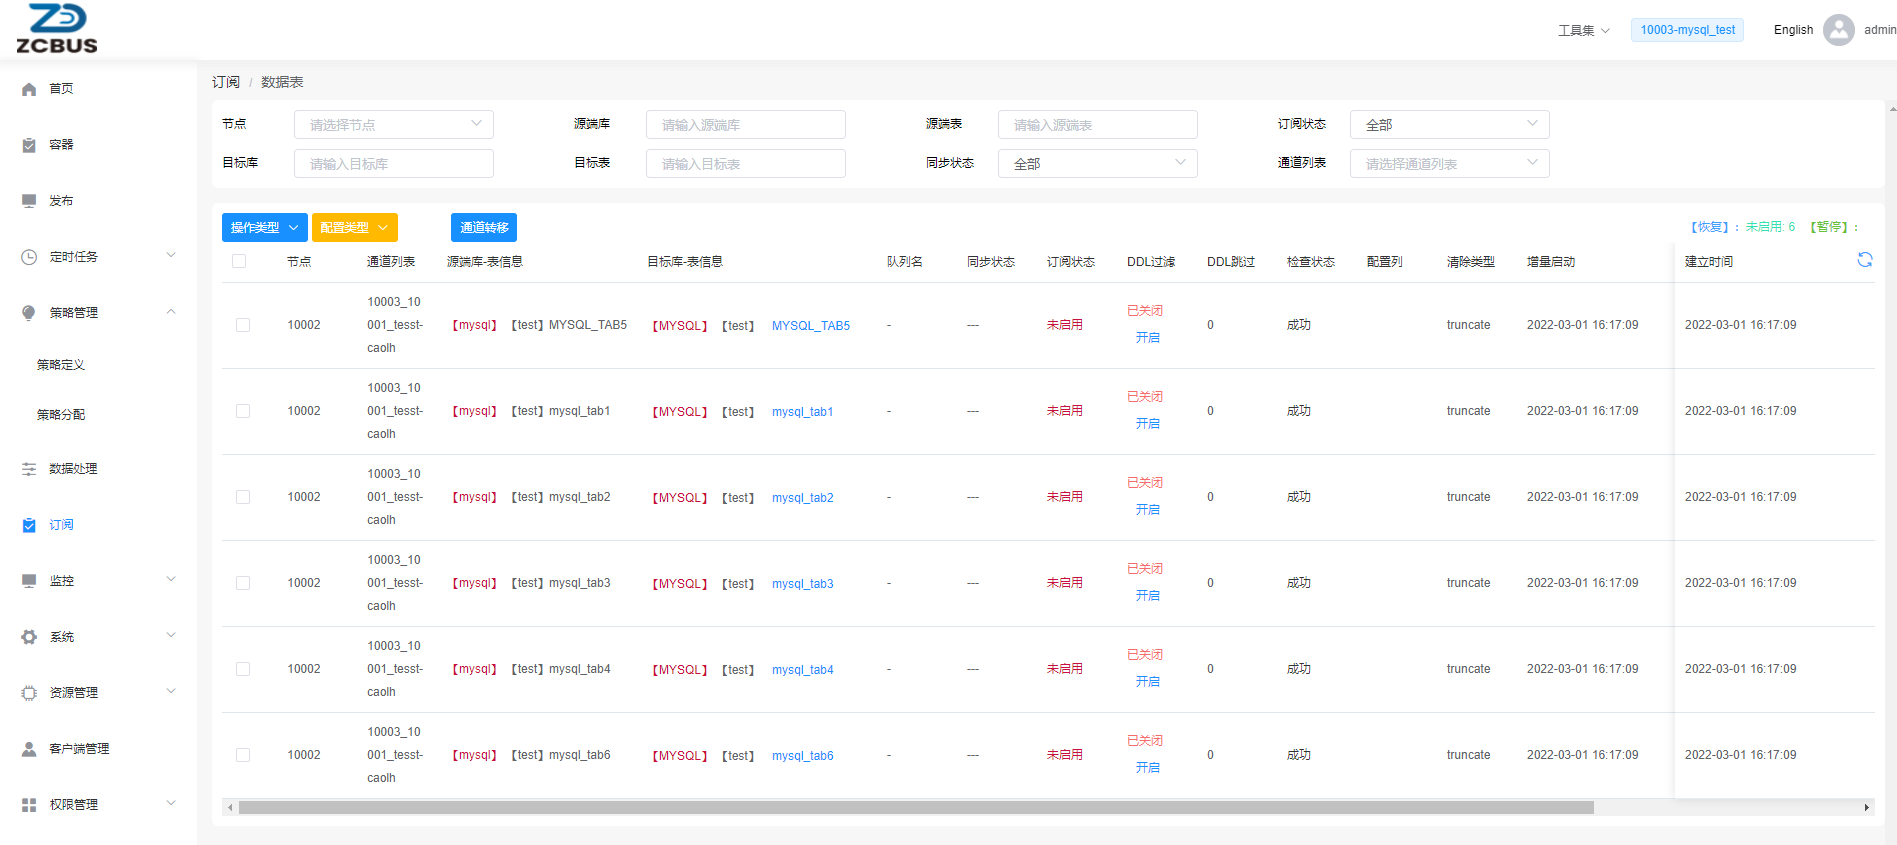The height and width of the screenshot is (845, 1897).
Task: Open the tools (工具集) menu in header
Action: [x=1583, y=31]
